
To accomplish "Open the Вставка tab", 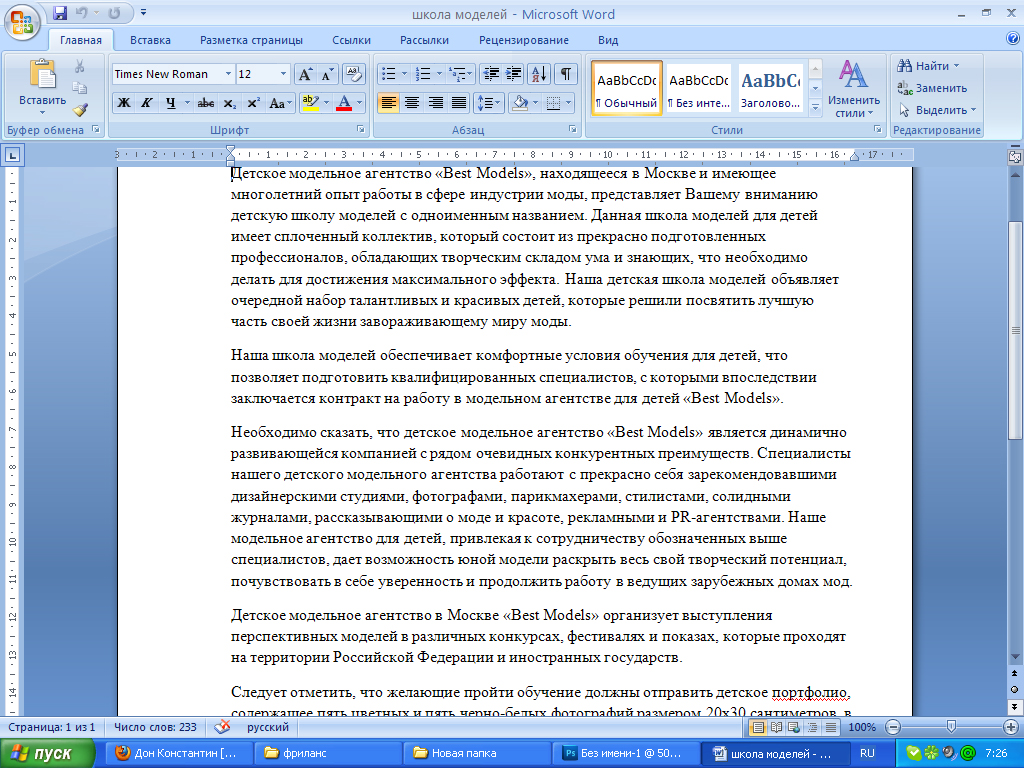I will tap(150, 40).
